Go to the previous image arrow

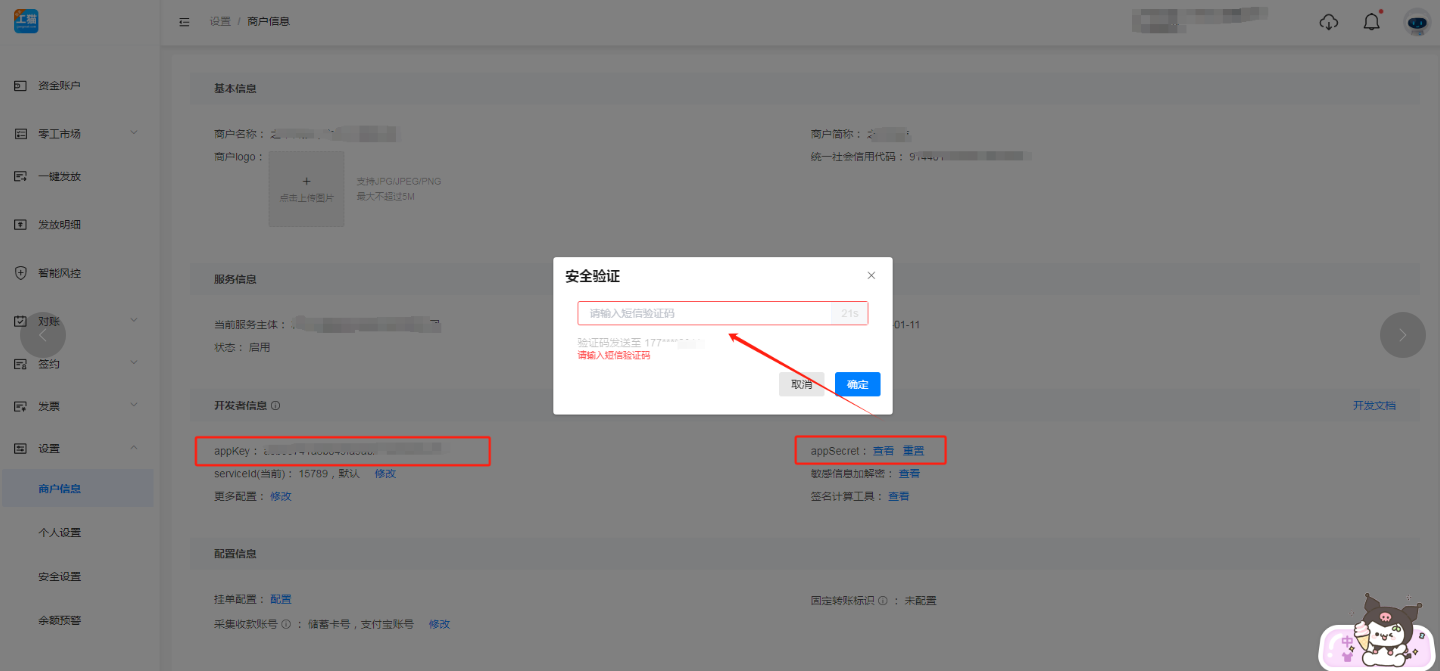point(43,335)
